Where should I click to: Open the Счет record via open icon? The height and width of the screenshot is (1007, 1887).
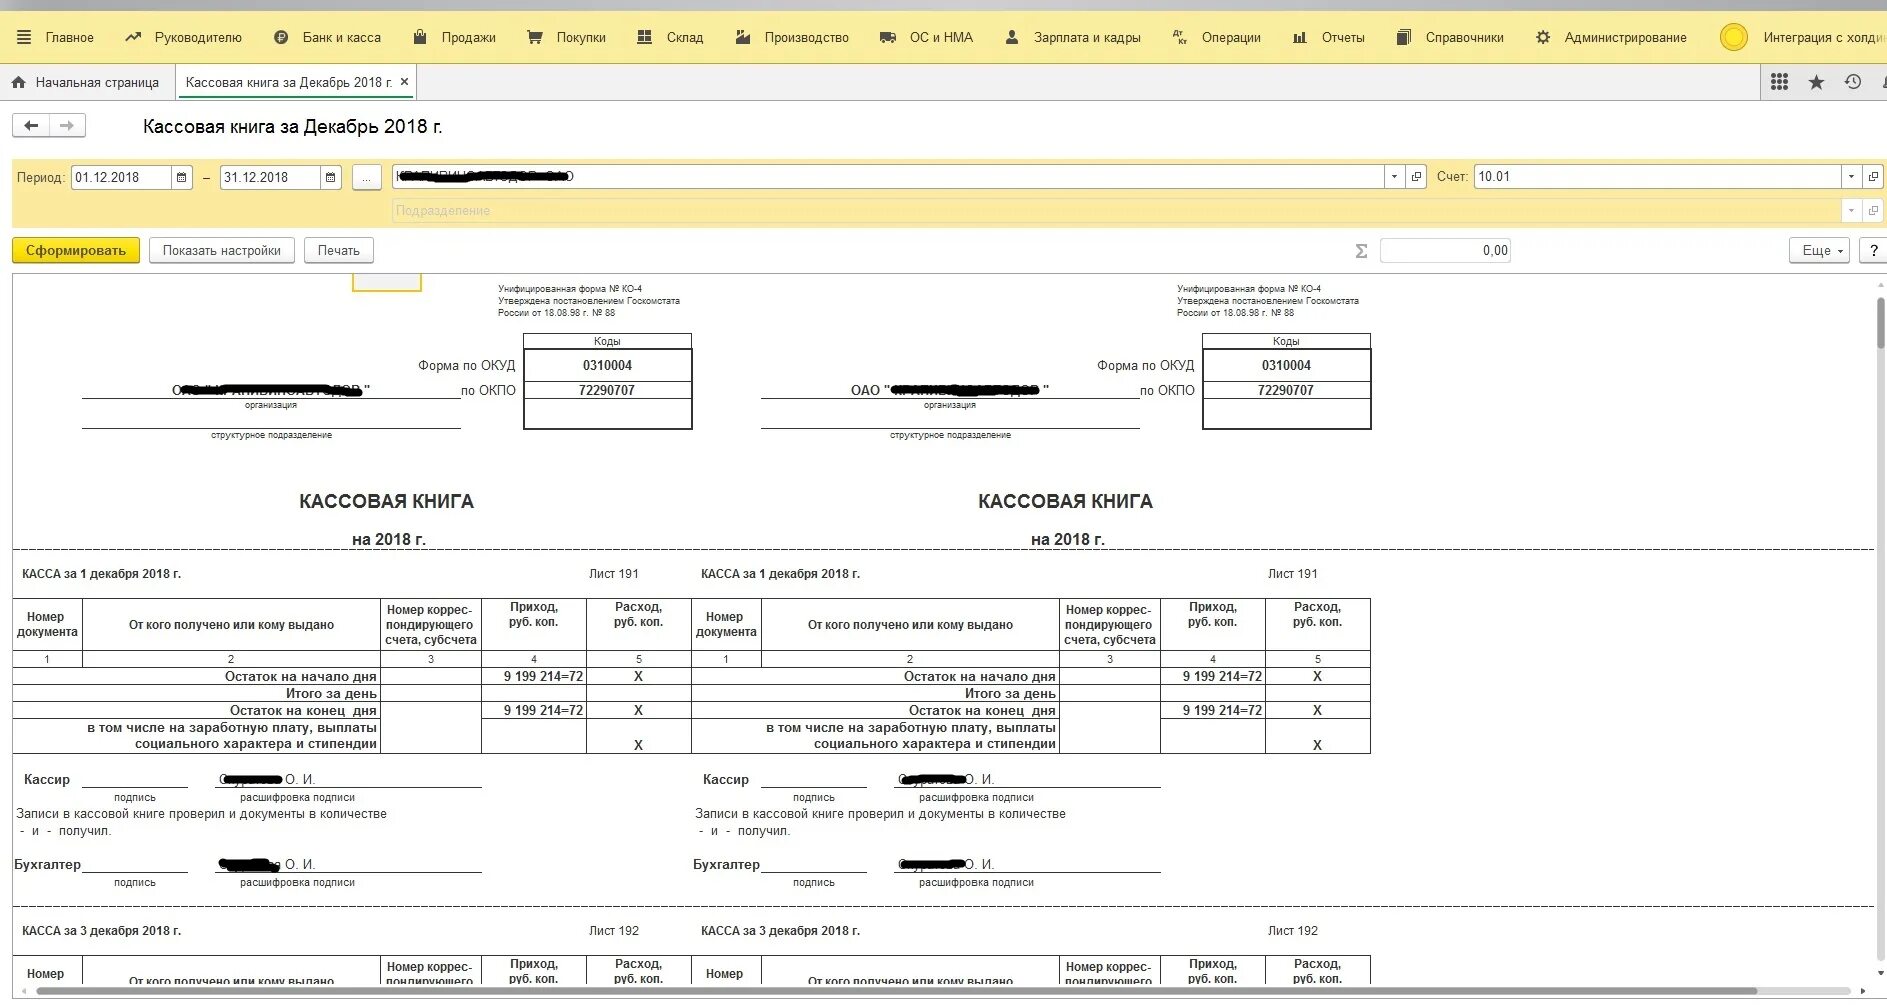1873,177
